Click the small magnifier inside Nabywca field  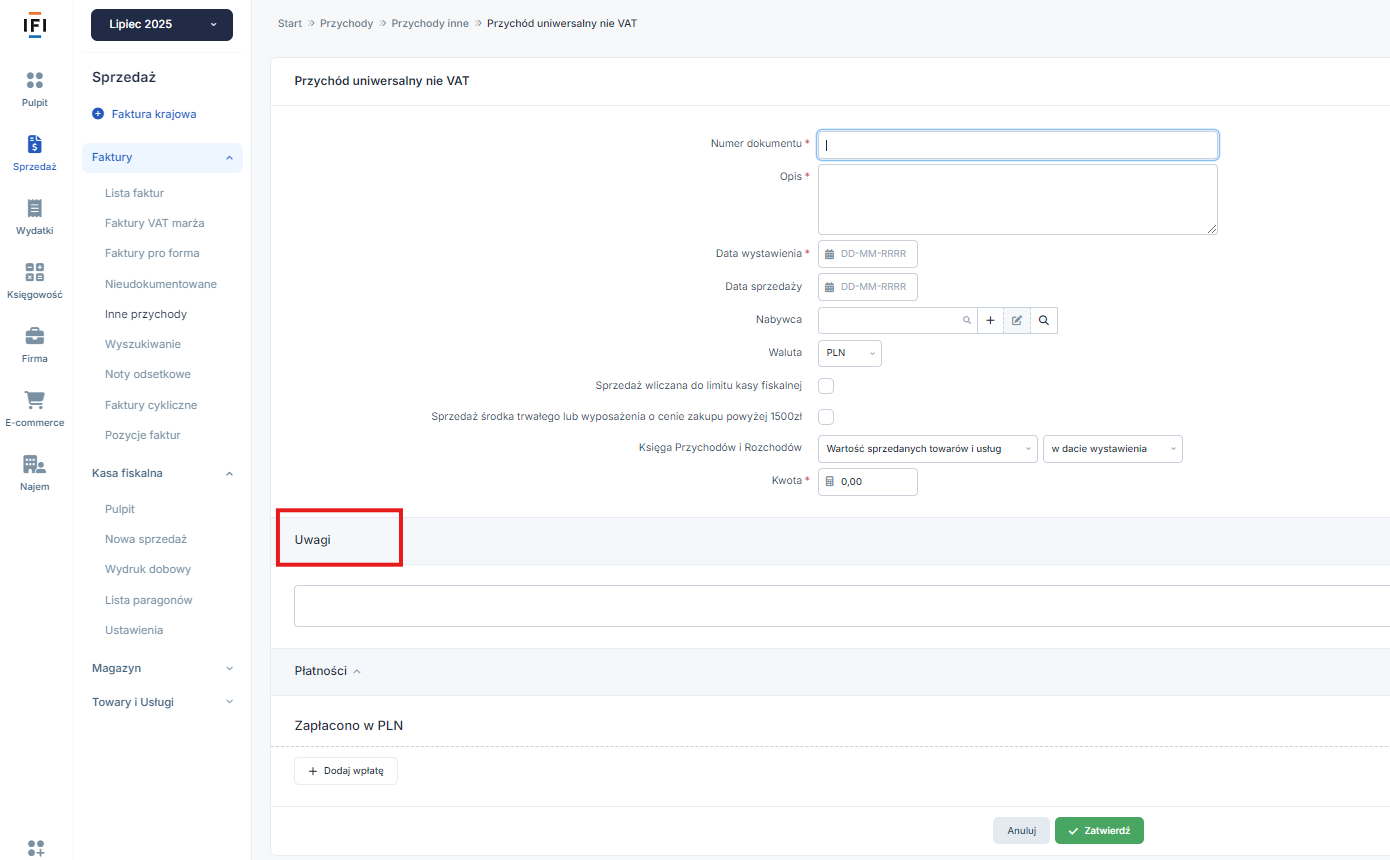(x=966, y=320)
